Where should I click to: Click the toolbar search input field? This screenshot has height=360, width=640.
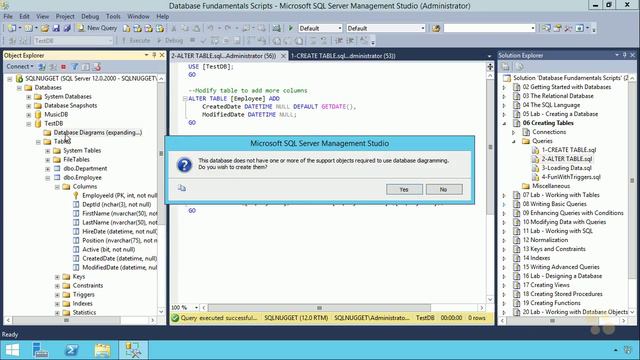[489, 28]
